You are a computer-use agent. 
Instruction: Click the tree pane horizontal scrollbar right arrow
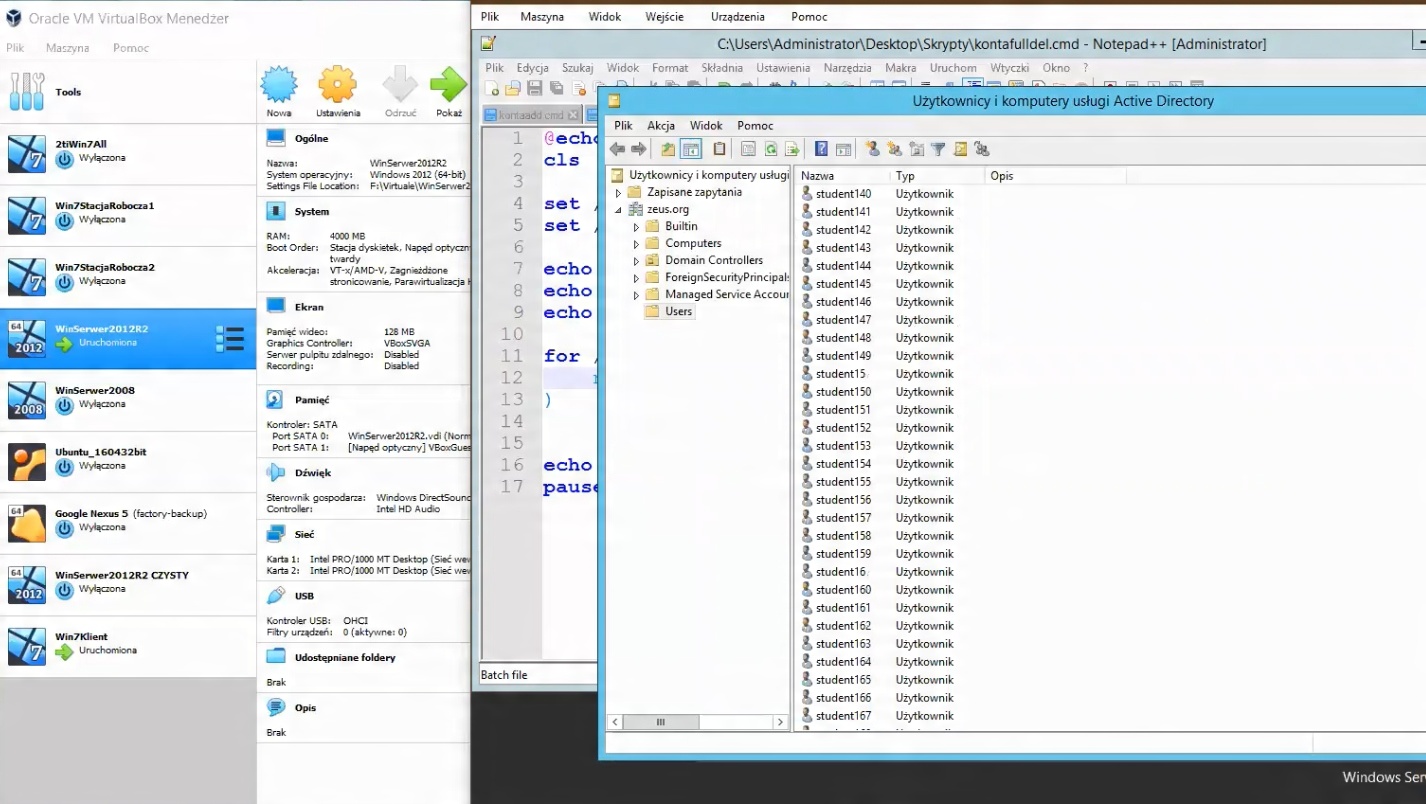pos(780,722)
